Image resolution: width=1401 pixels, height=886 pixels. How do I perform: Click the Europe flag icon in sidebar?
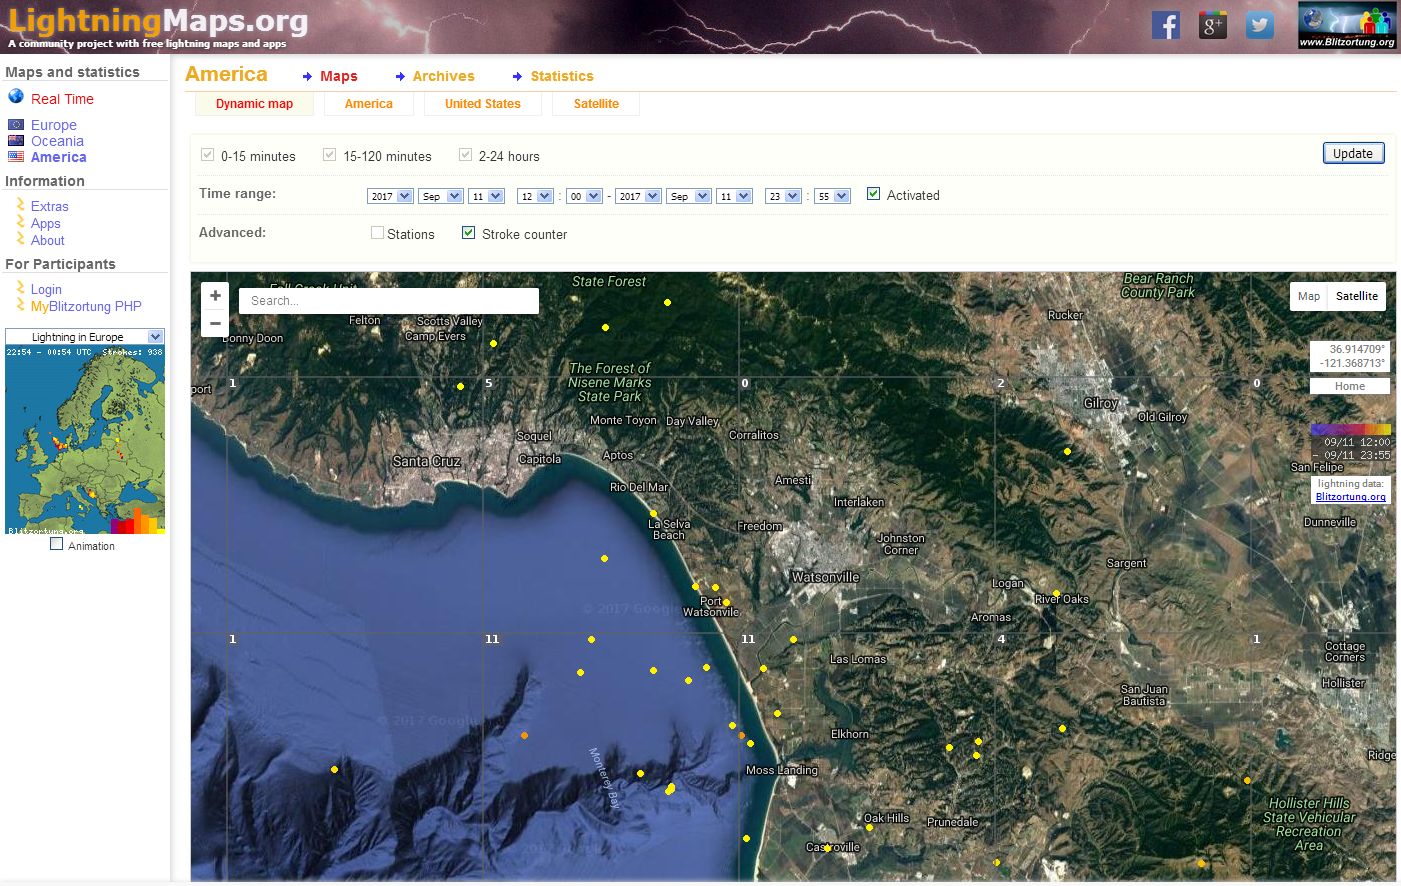point(16,125)
